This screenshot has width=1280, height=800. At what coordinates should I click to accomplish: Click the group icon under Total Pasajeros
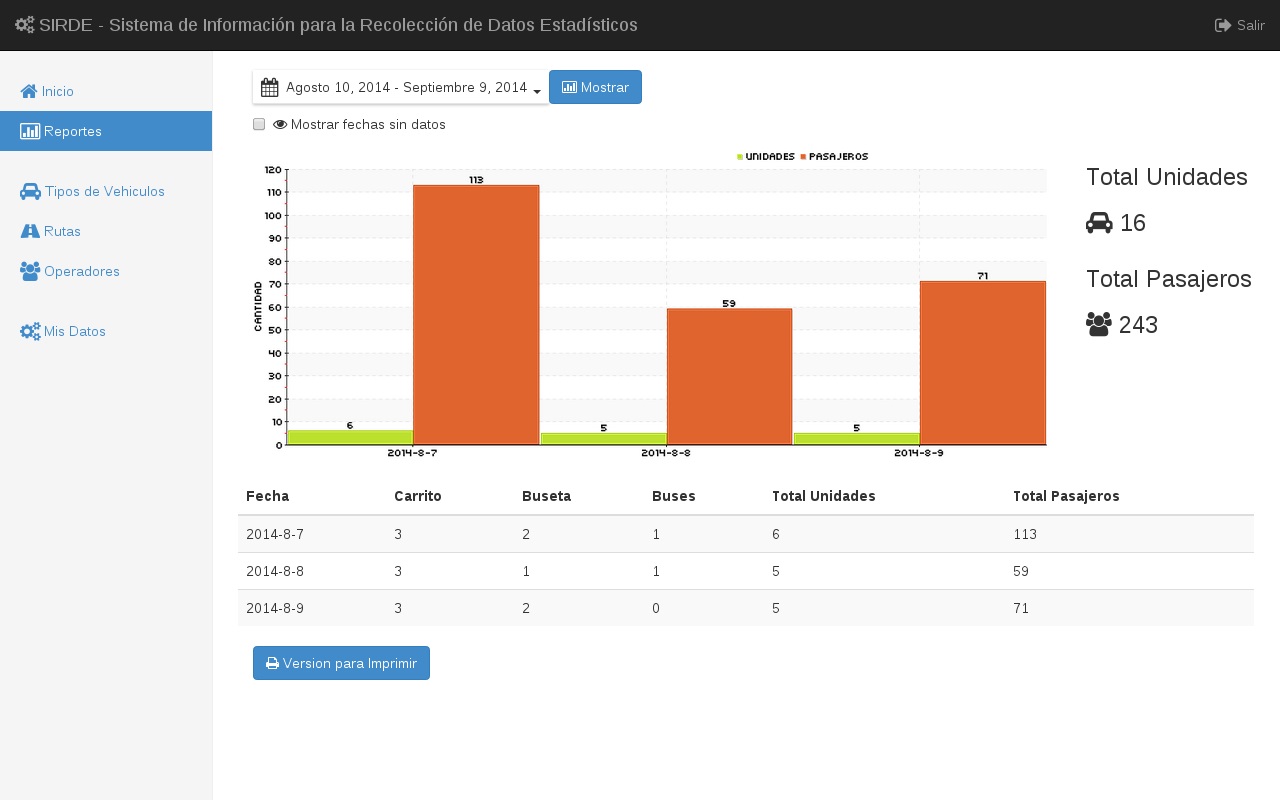pyautogui.click(x=1099, y=325)
